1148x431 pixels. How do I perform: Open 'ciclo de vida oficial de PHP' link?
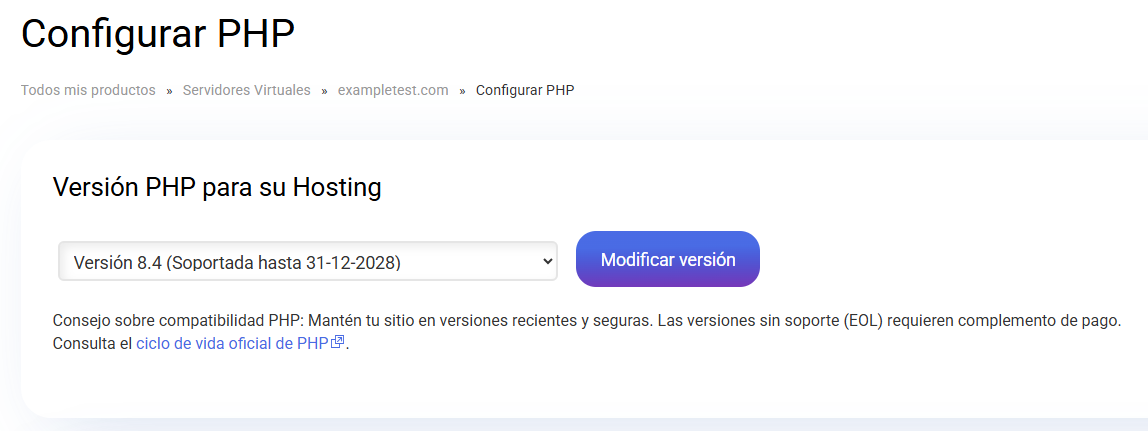point(232,343)
